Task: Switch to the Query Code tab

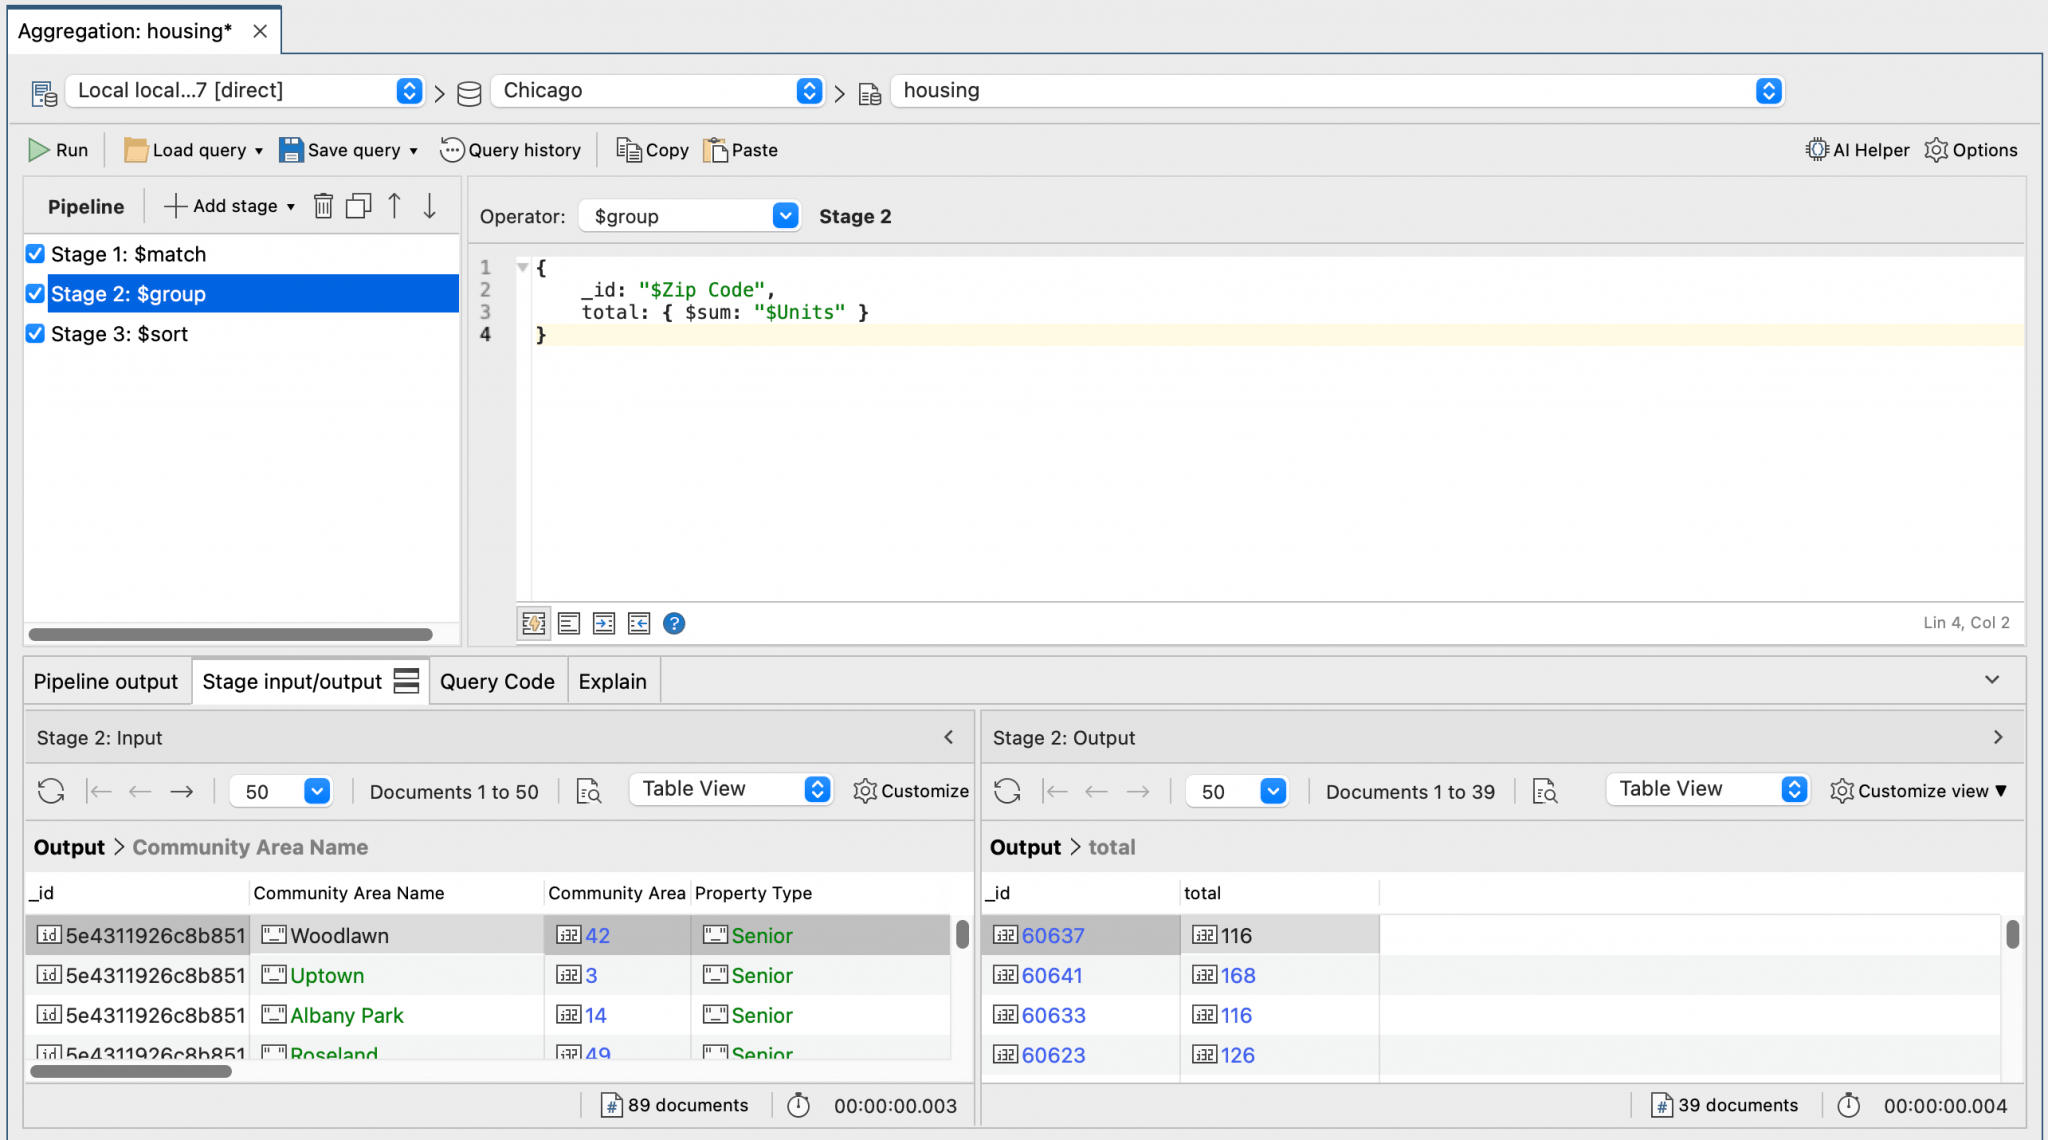Action: pos(496,681)
